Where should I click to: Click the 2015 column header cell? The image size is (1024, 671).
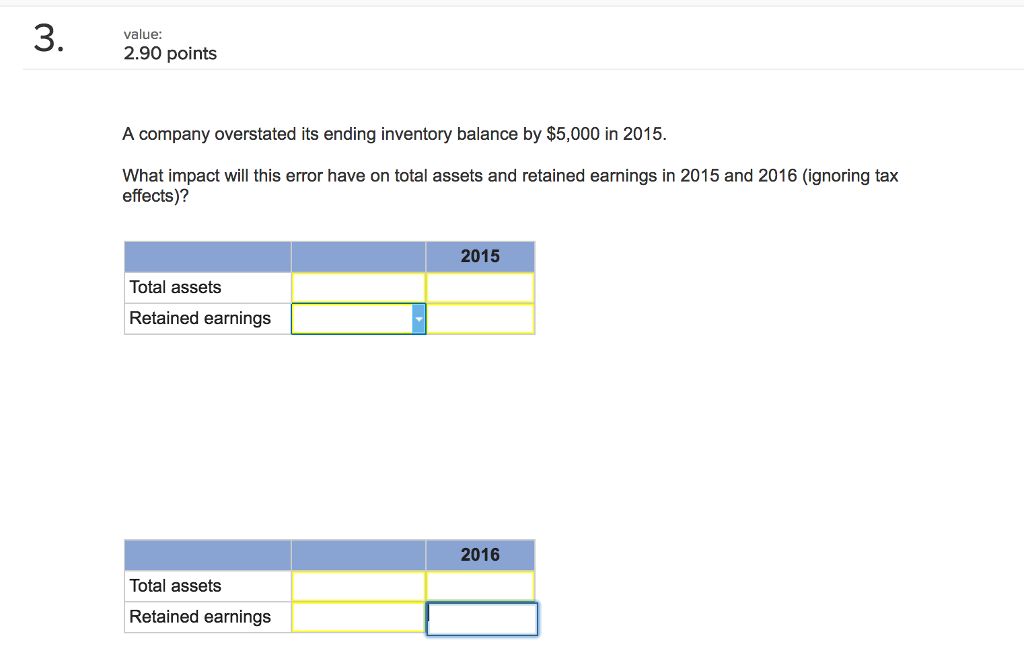pyautogui.click(x=481, y=256)
